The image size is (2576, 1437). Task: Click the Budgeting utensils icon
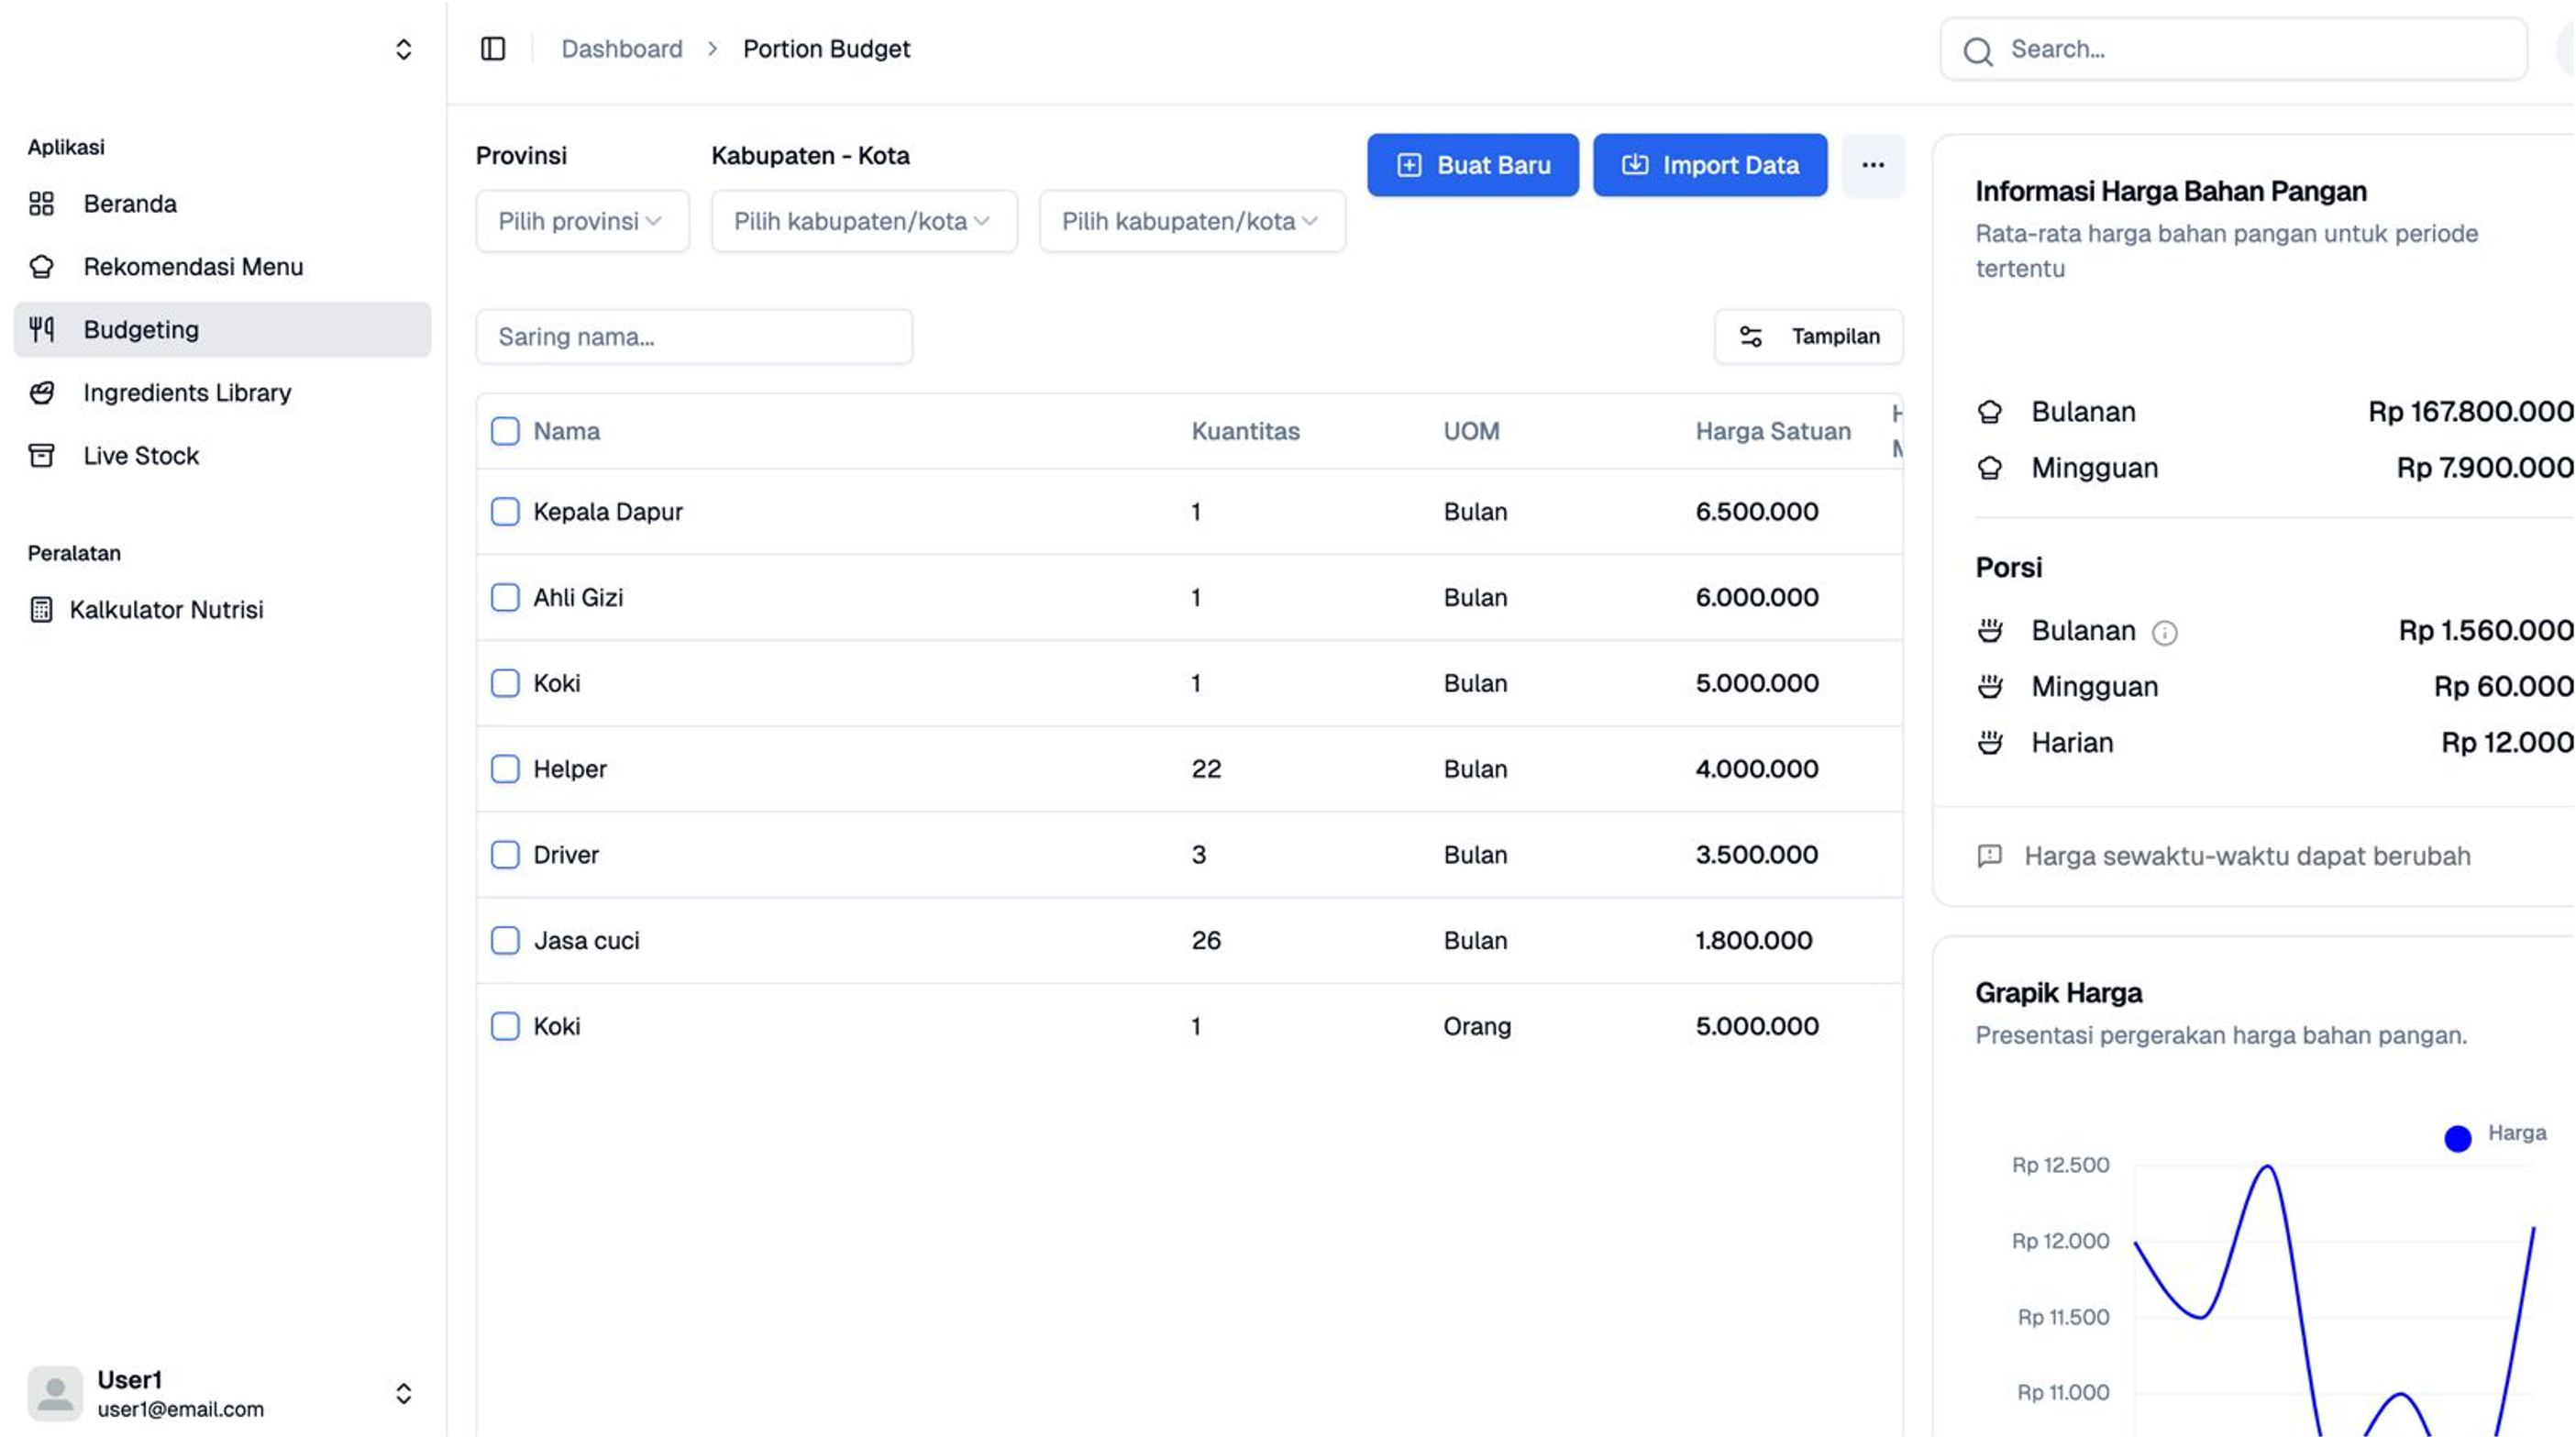(42, 329)
